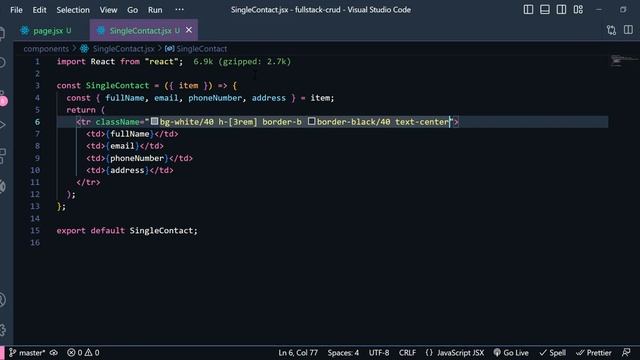Open the File menu
Viewport: 640px width, 360px height.
click(16, 10)
